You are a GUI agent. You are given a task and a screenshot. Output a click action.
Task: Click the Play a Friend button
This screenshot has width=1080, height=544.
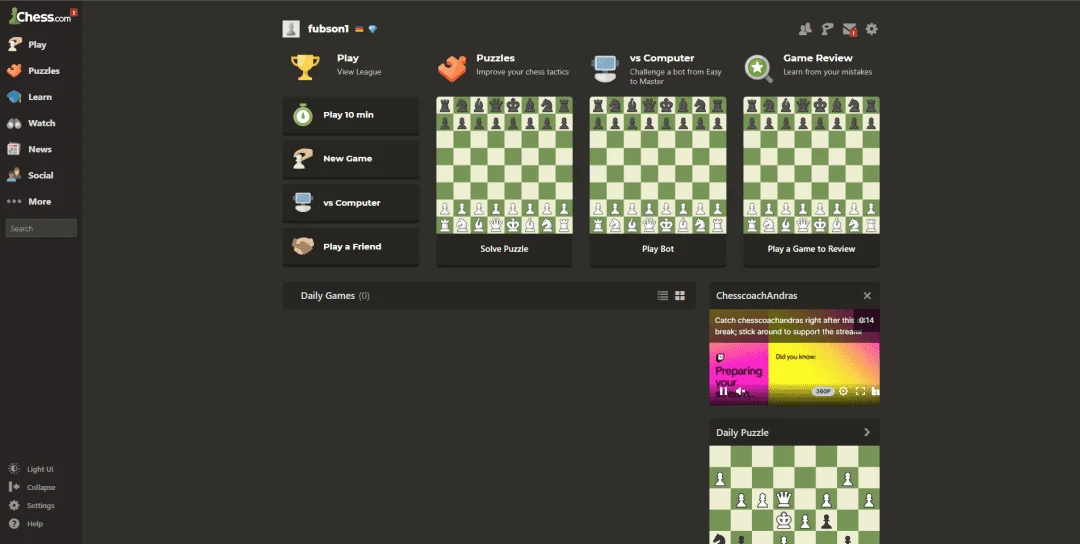351,247
